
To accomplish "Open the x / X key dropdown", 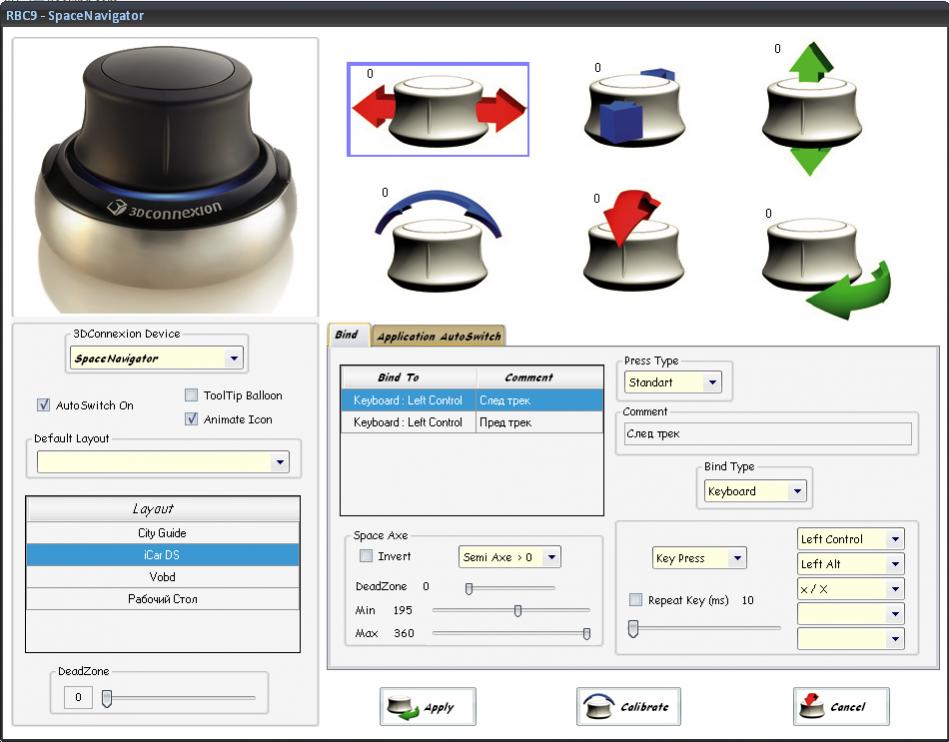I will click(x=851, y=589).
